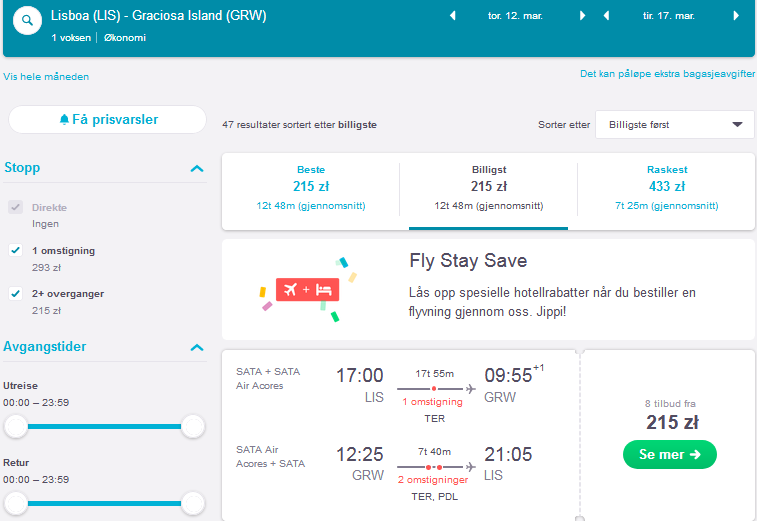Click Utreise slider left handle
The image size is (757, 521).
pos(16,426)
